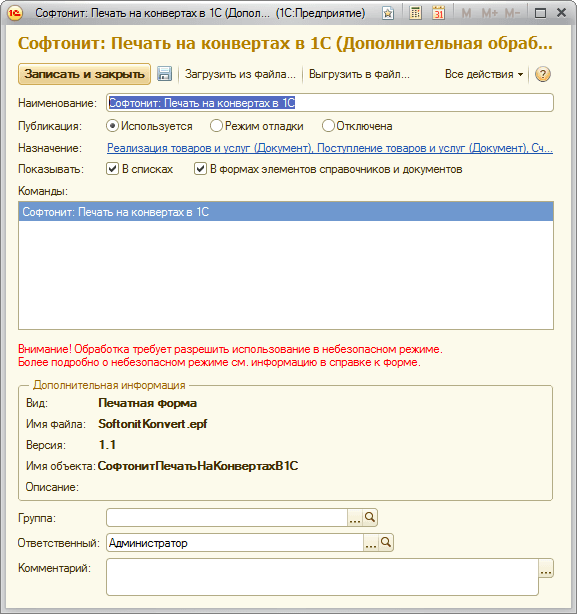Click Выгрузить в файл... command
This screenshot has width=577, height=614.
[359, 74]
